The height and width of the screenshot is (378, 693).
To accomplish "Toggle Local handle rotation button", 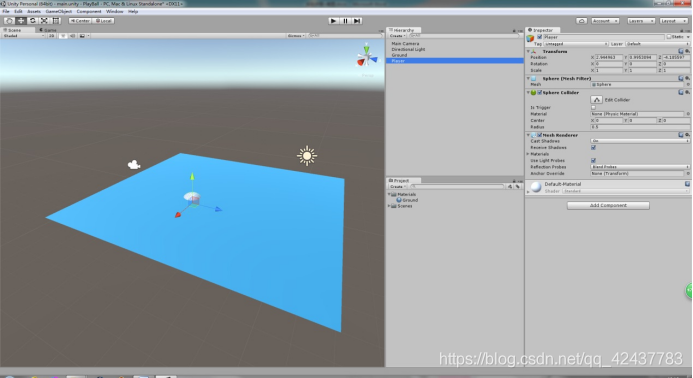I will coord(103,21).
